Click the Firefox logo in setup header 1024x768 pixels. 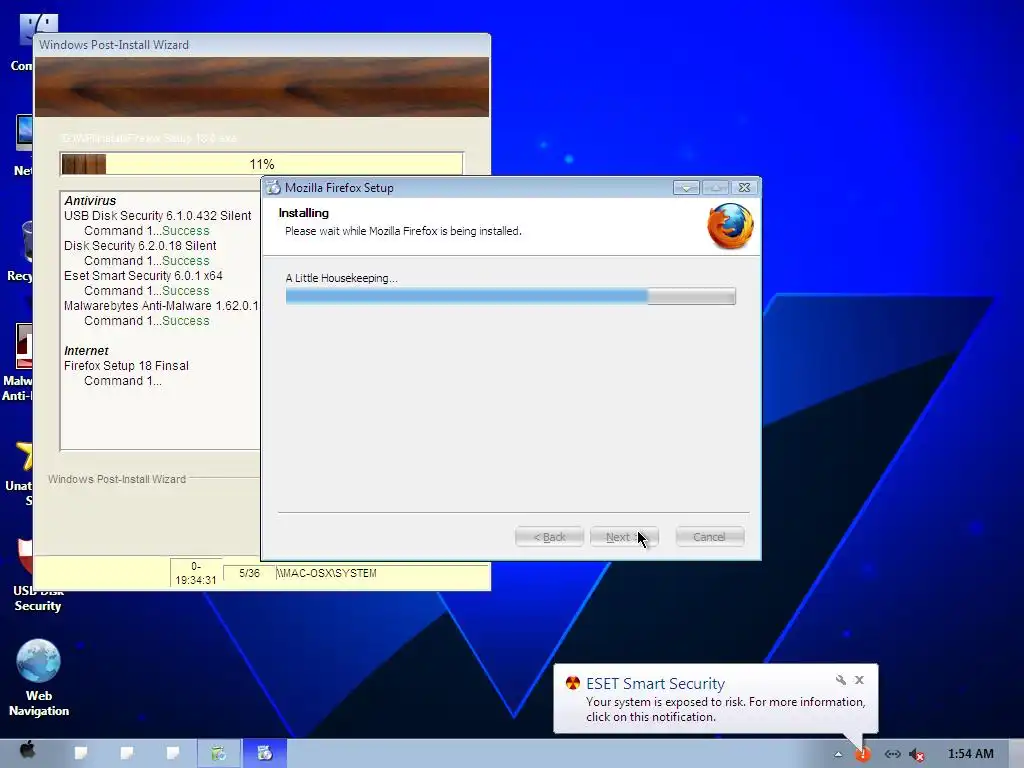point(730,226)
